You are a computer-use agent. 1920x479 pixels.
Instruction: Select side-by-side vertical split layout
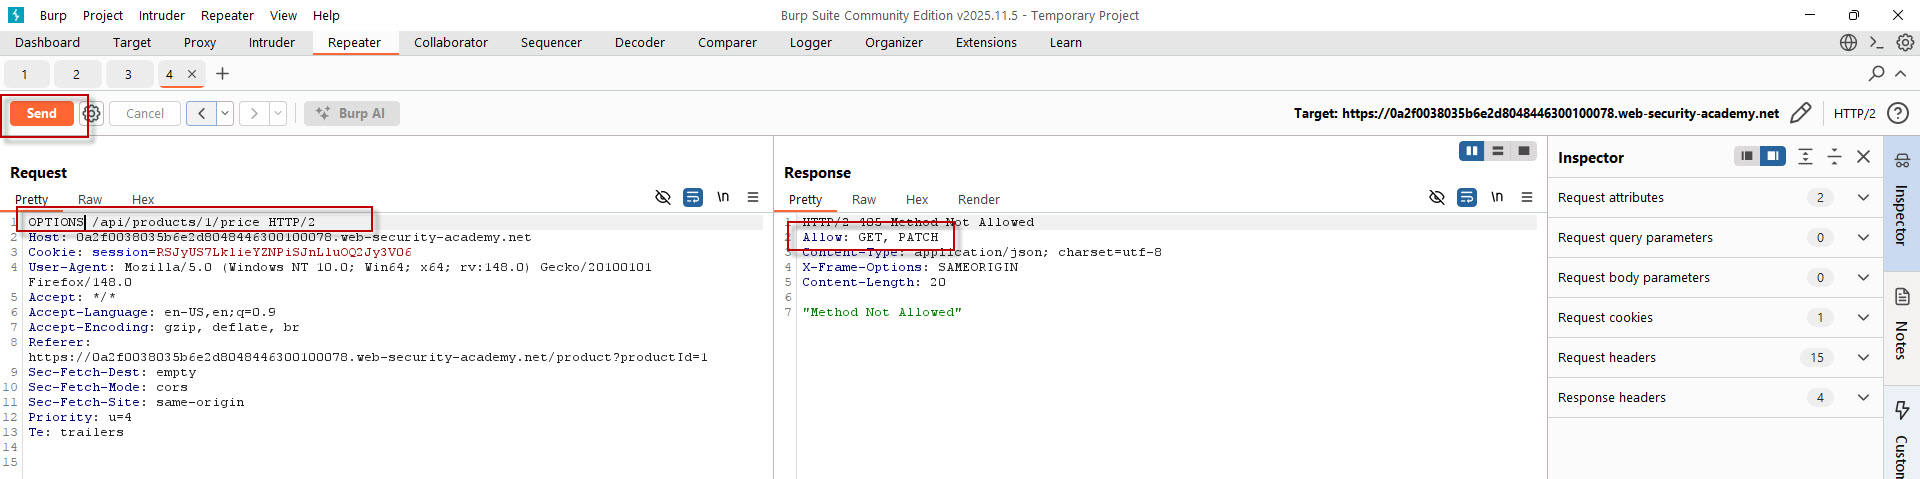pos(1471,151)
